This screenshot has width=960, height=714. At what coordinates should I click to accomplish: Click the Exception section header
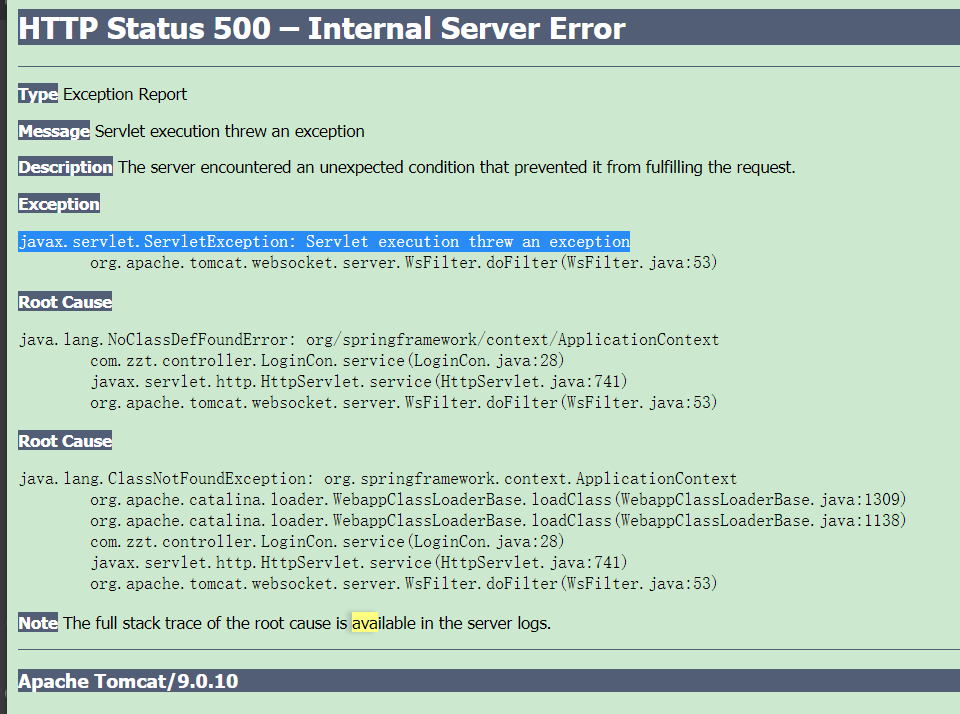pos(58,203)
